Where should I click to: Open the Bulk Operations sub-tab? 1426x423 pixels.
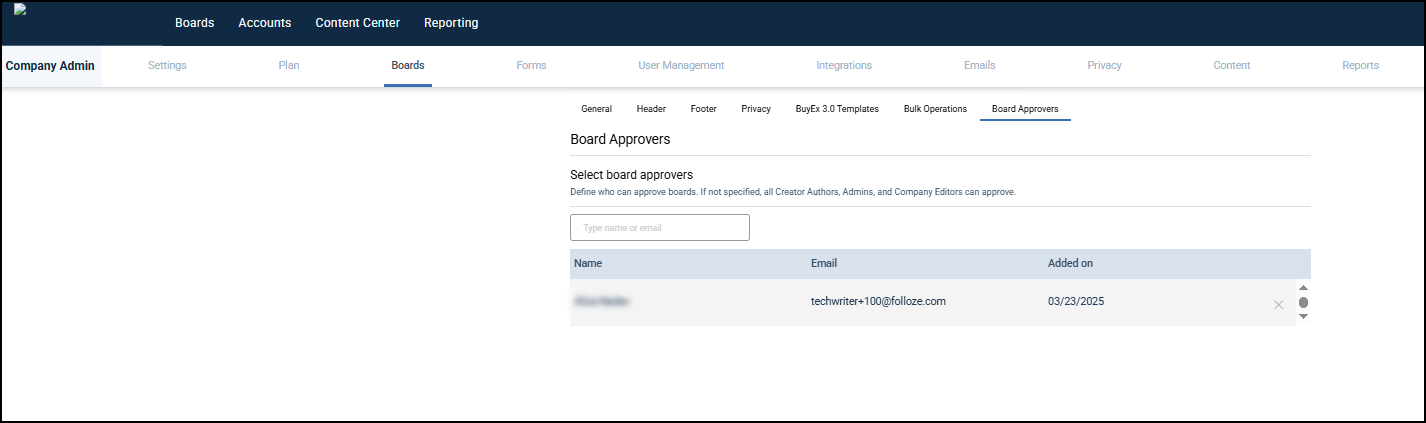[935, 109]
